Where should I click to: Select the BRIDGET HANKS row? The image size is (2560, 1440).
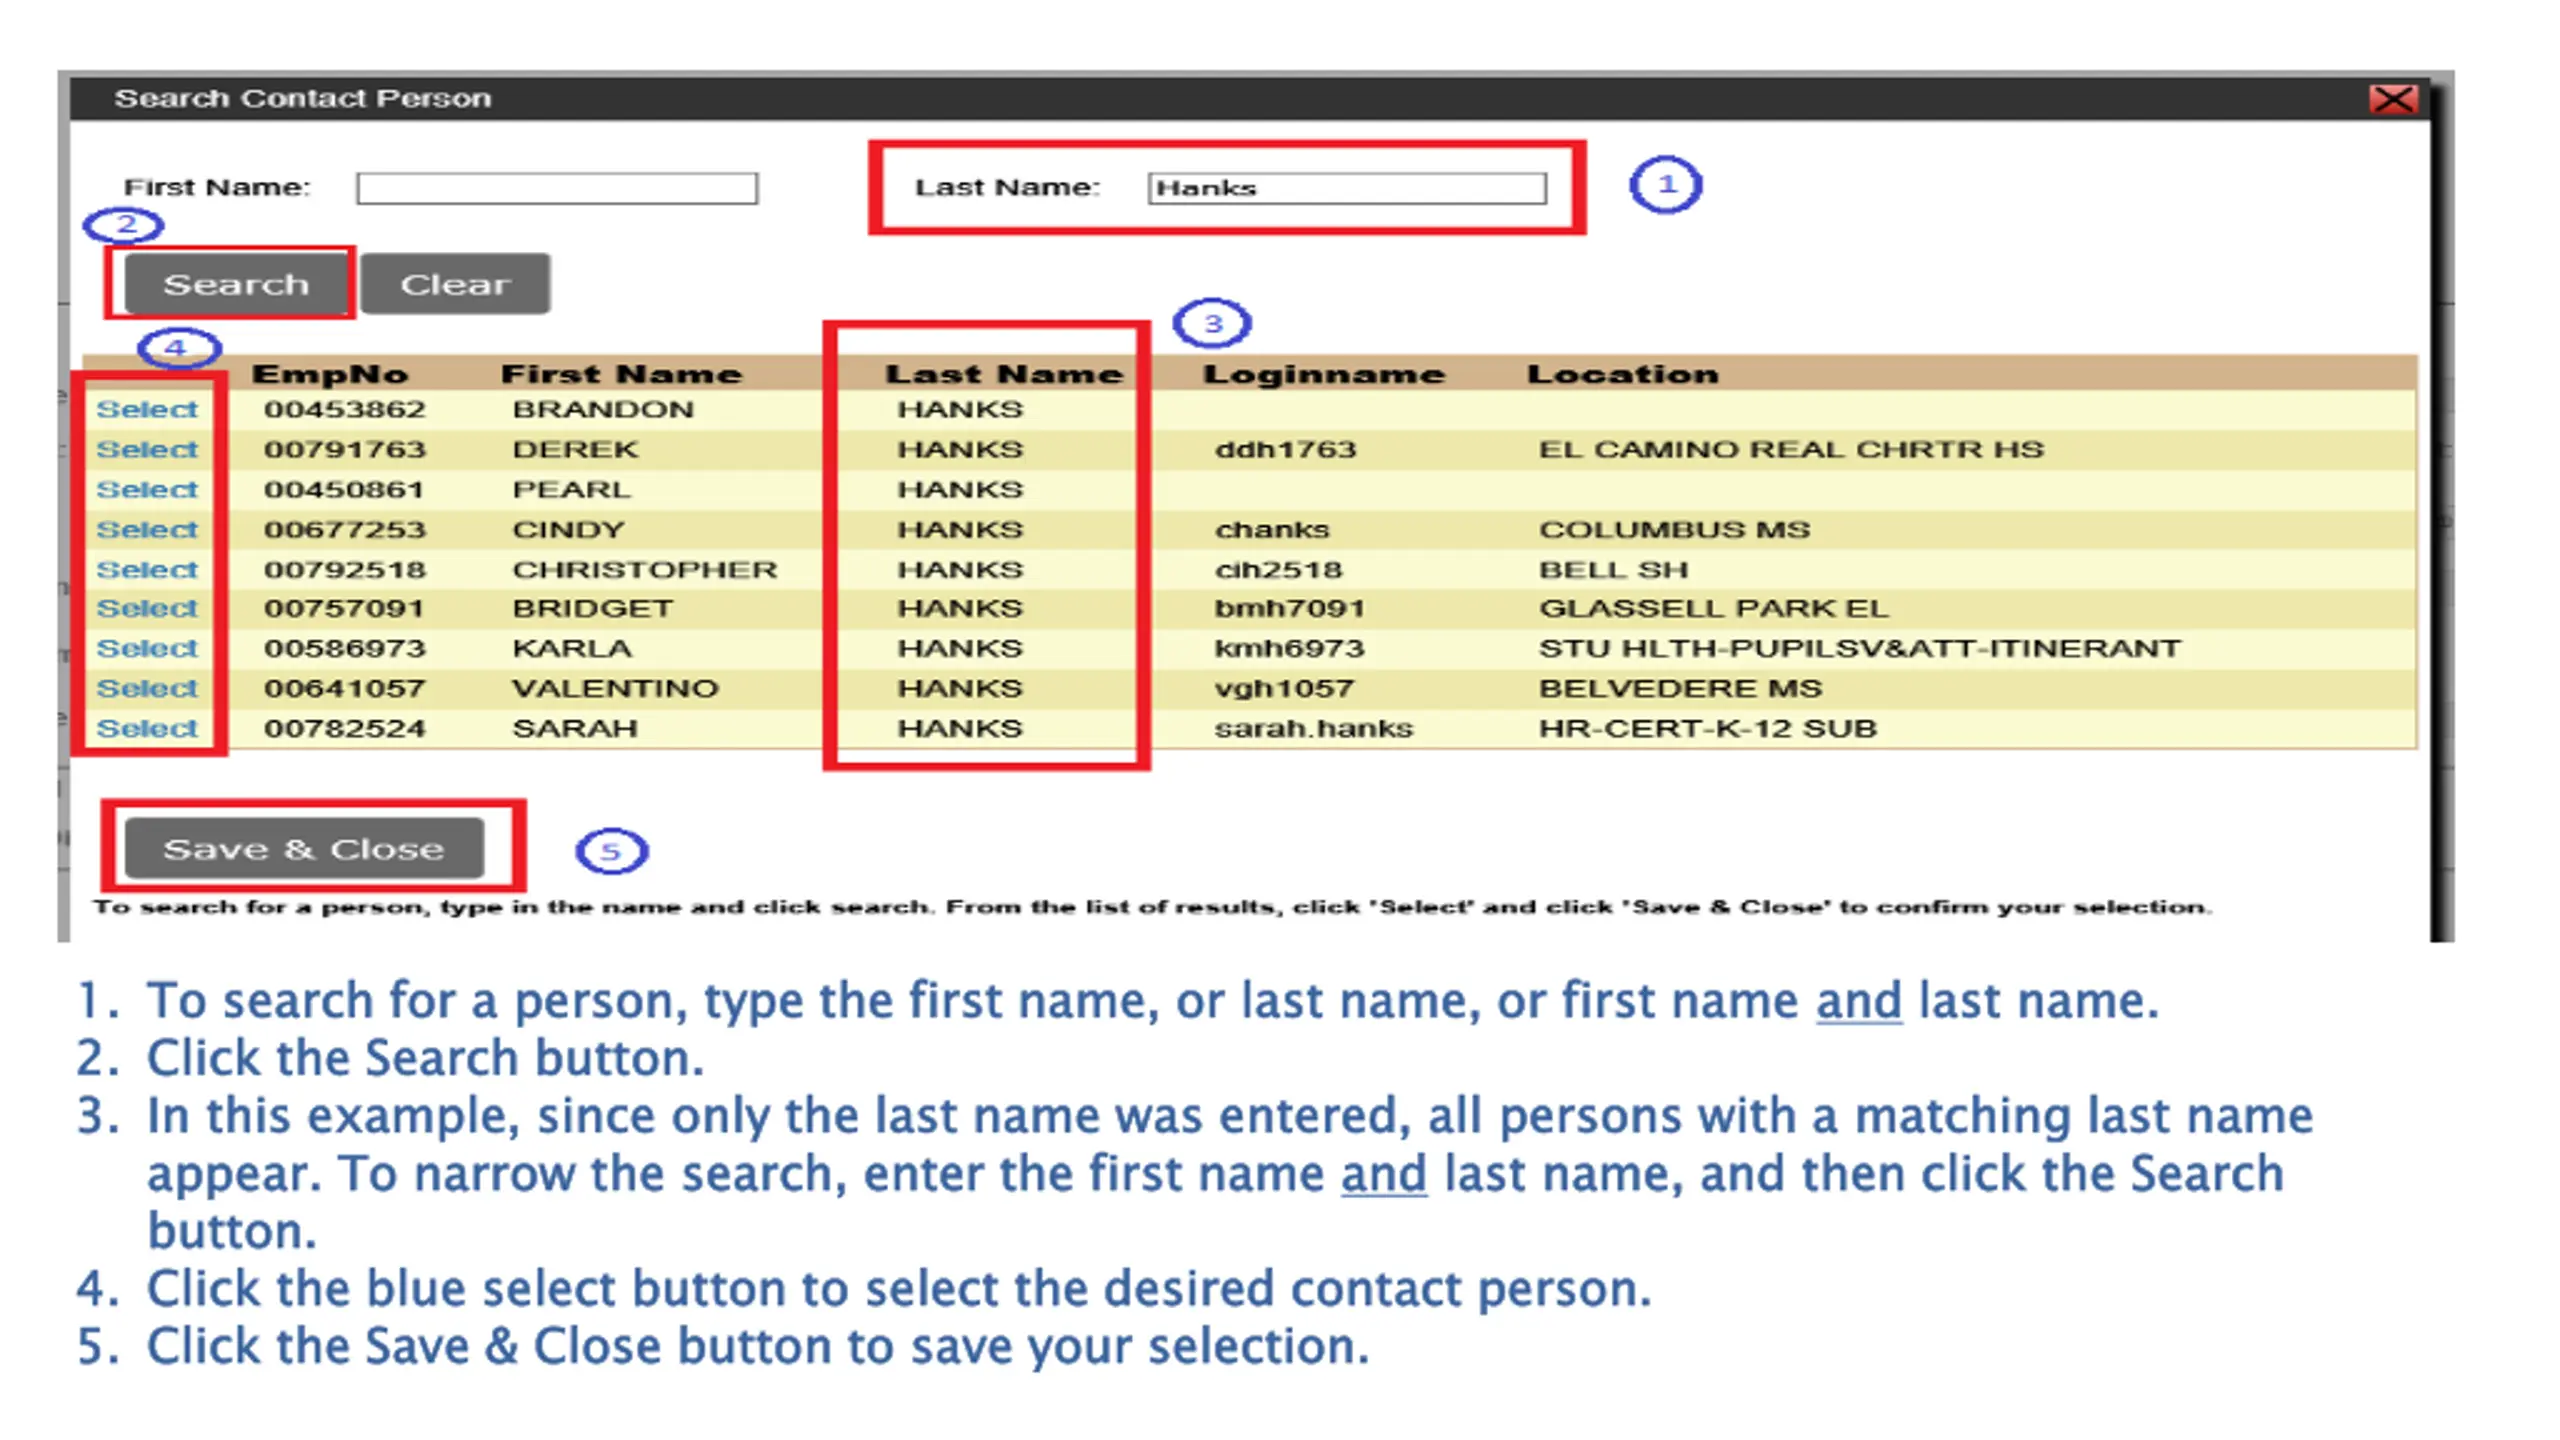tap(147, 608)
